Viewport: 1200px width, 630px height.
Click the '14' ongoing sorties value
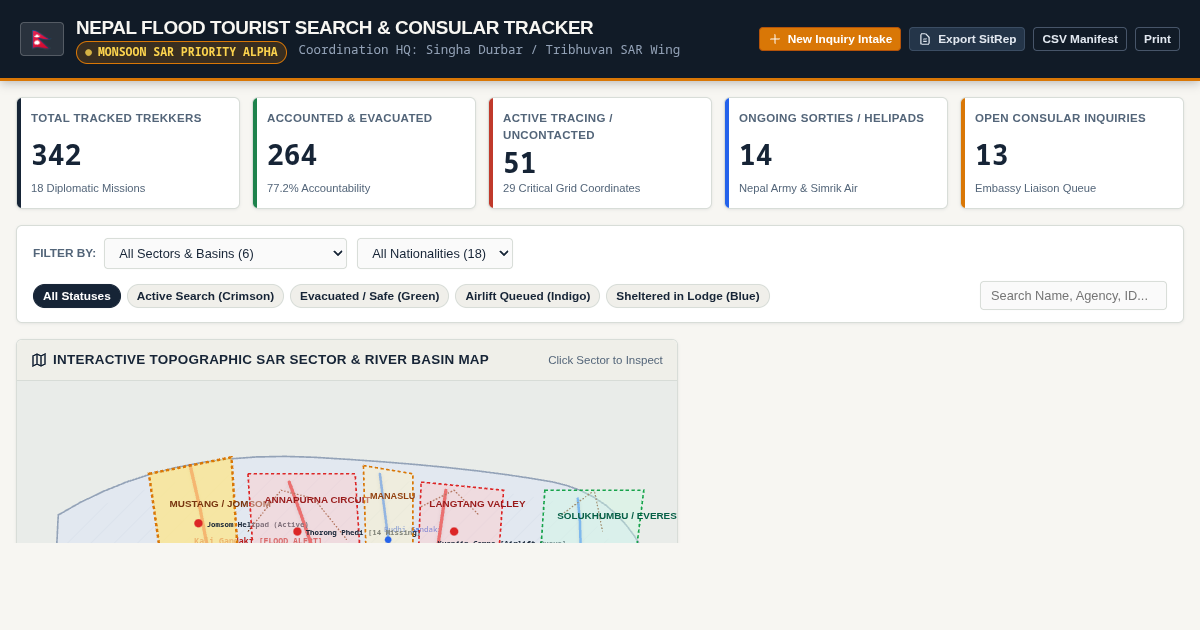click(756, 155)
